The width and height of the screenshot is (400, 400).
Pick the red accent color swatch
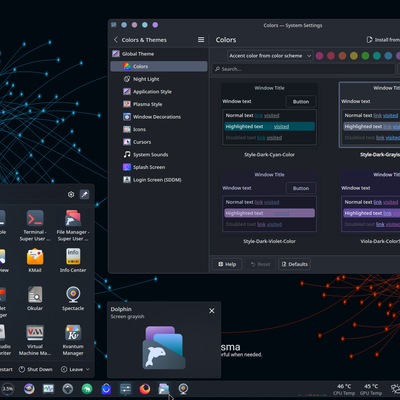click(x=331, y=56)
